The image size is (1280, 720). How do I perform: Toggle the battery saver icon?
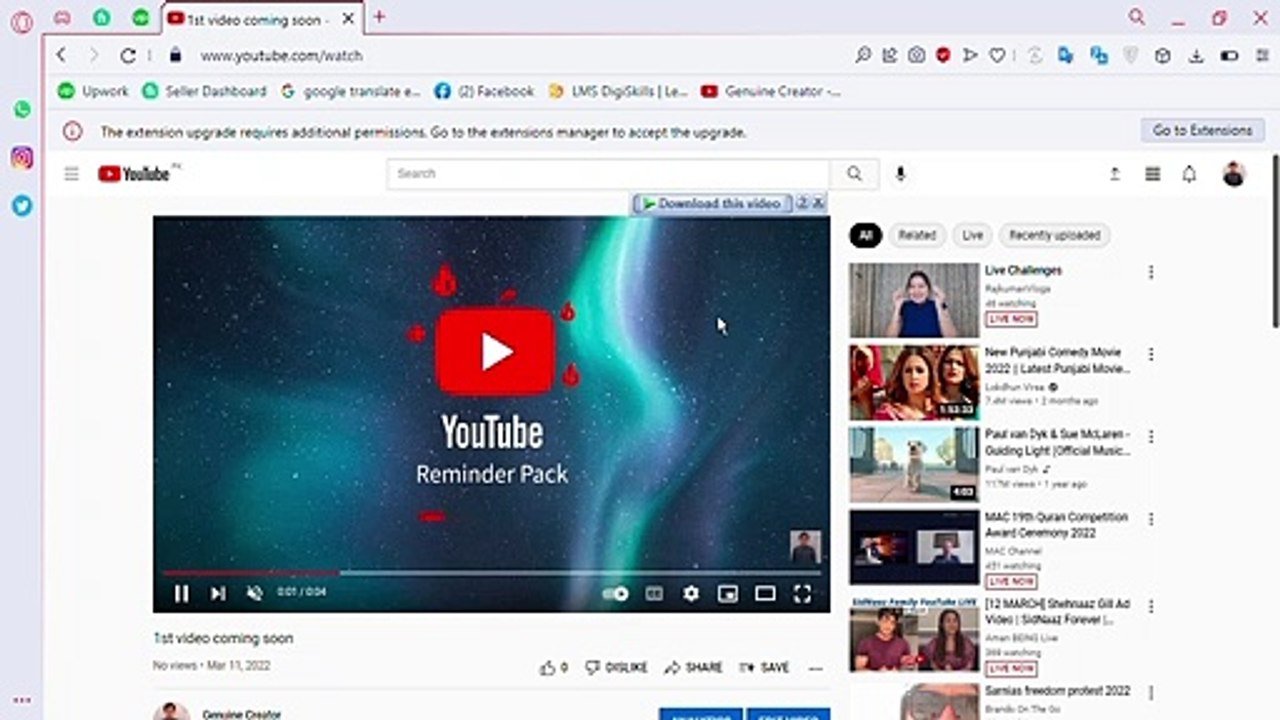point(1229,56)
